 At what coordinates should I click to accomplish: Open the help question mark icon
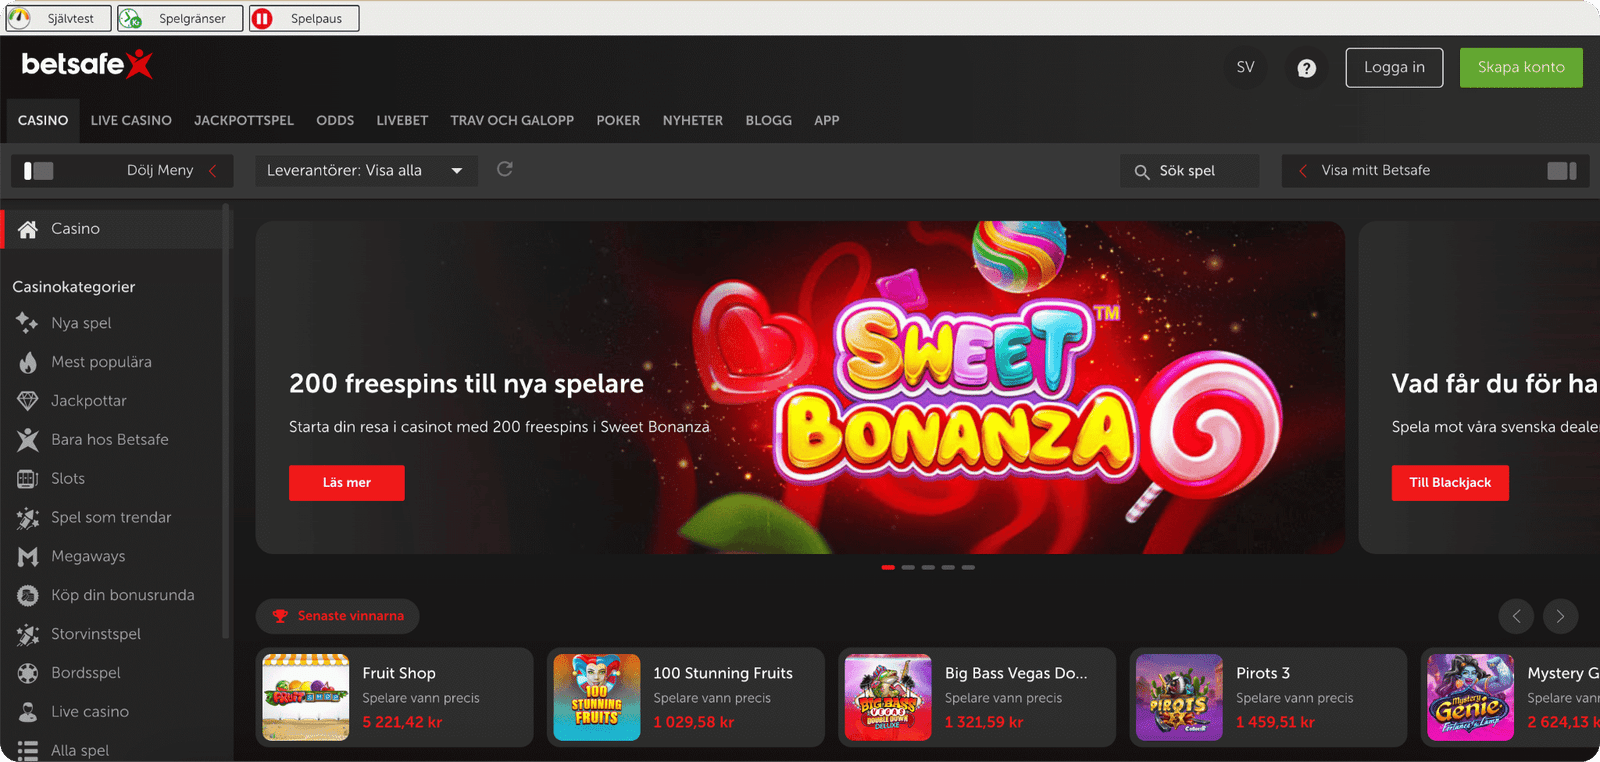coord(1306,68)
